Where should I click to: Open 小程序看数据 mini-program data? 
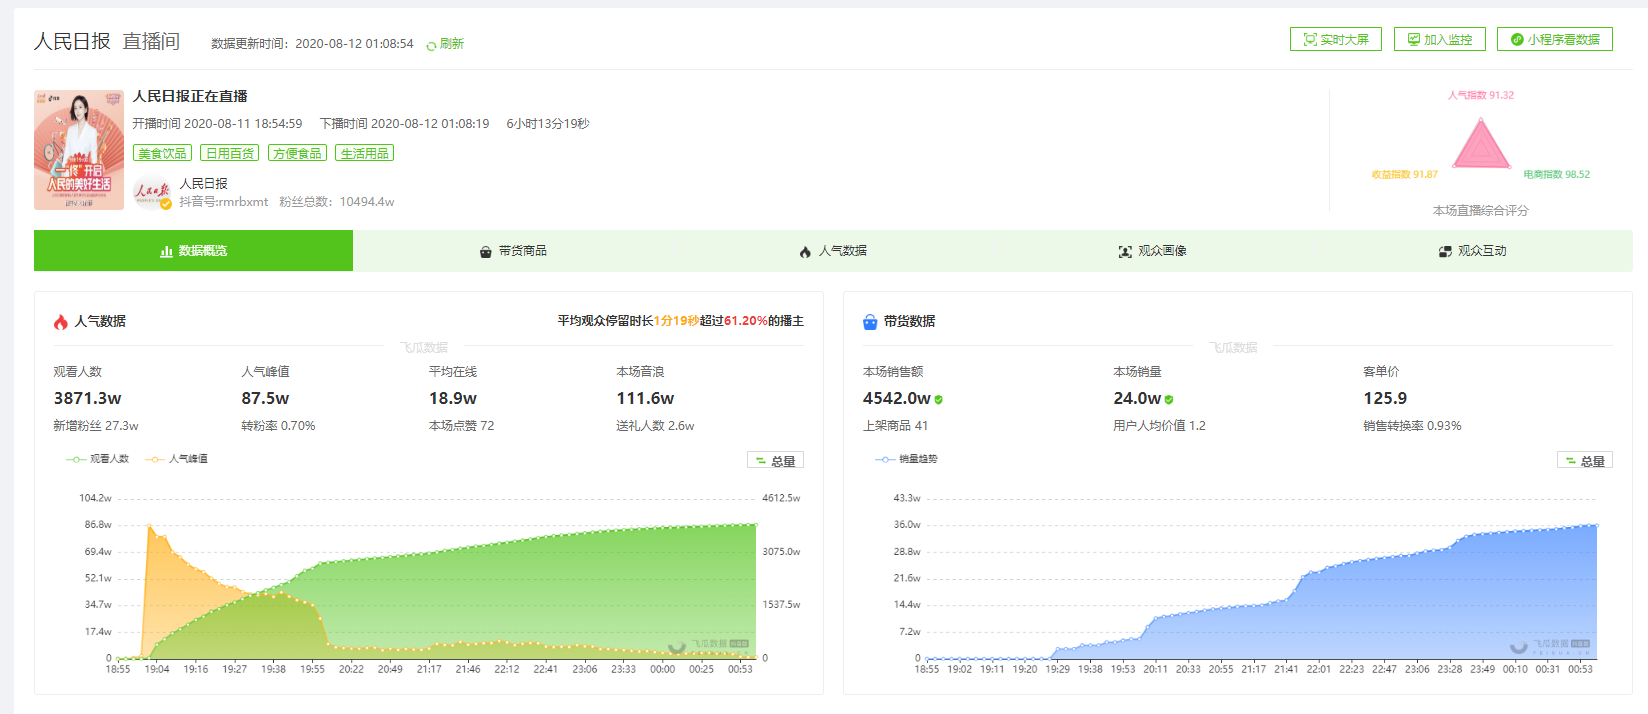[1555, 39]
